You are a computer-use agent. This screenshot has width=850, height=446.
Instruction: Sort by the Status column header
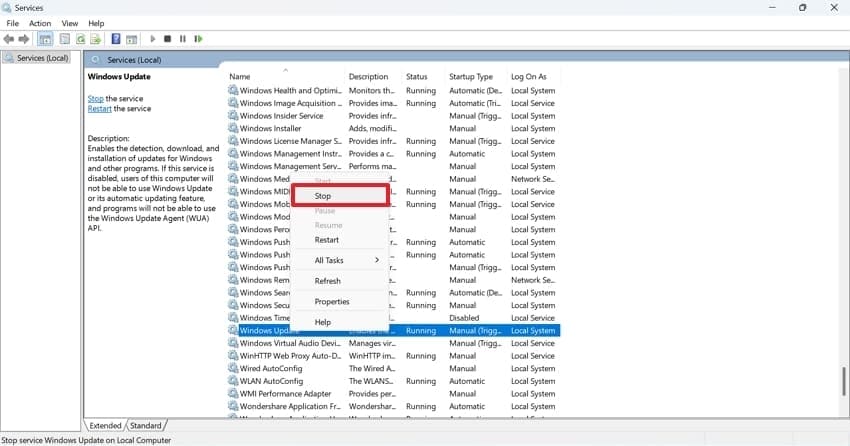pyautogui.click(x=423, y=76)
